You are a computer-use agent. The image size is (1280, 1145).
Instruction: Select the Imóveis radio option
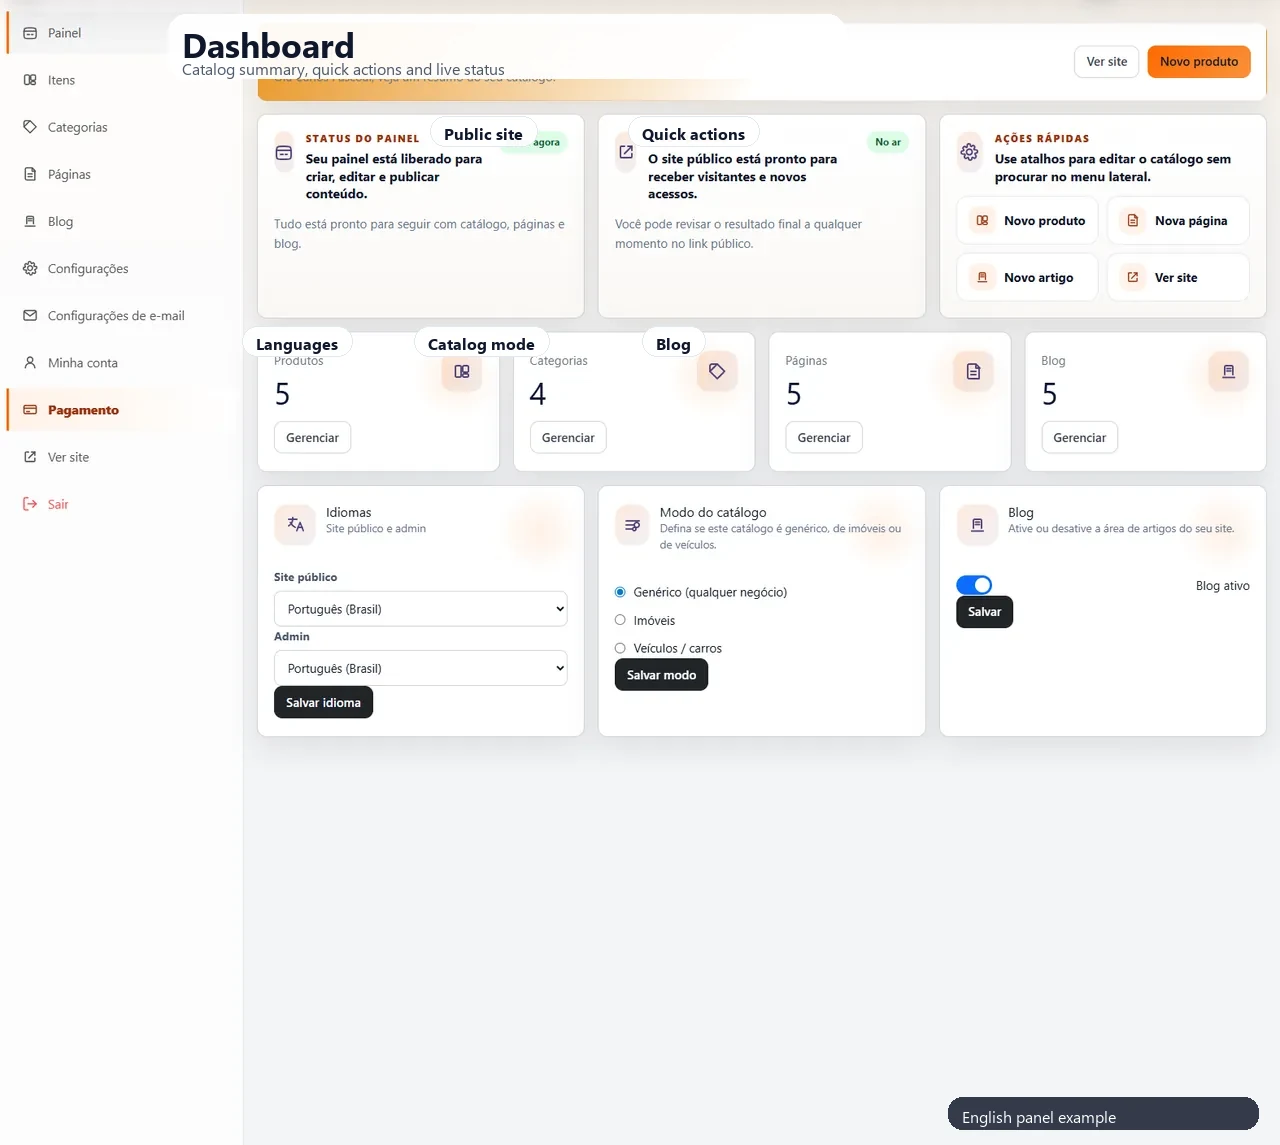(x=620, y=620)
